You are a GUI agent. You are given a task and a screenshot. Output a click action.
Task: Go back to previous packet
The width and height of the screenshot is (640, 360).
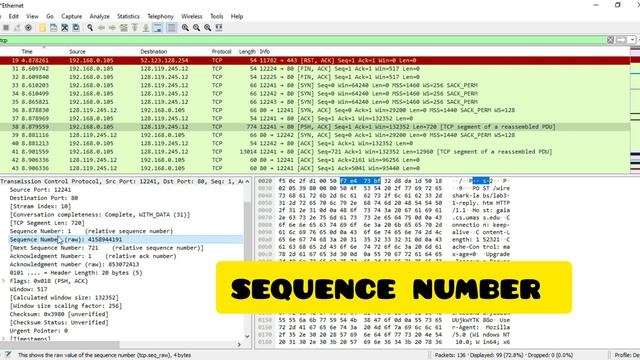tap(101, 28)
